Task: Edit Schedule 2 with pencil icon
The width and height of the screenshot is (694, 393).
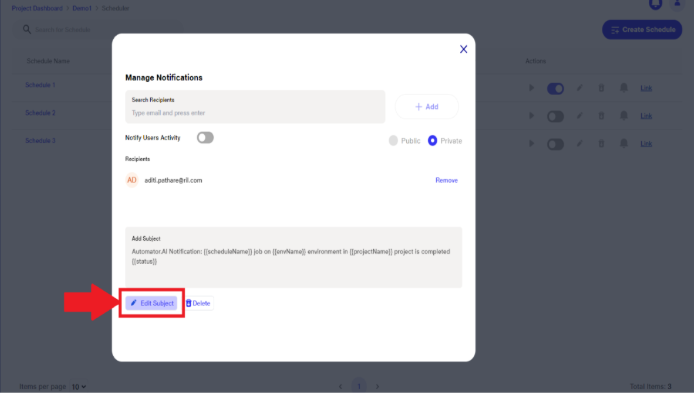Action: coord(579,116)
